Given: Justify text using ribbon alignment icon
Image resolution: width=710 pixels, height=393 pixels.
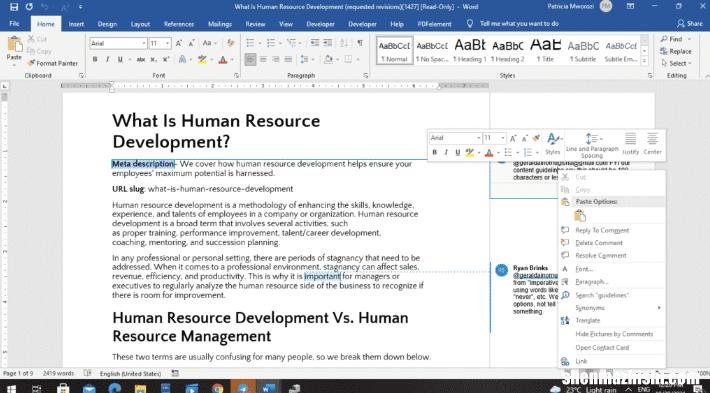Looking at the screenshot, I should pyautogui.click(x=288, y=59).
